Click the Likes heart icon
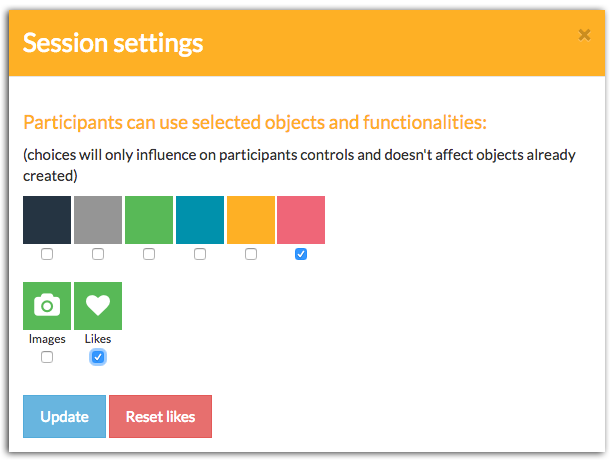 point(98,306)
